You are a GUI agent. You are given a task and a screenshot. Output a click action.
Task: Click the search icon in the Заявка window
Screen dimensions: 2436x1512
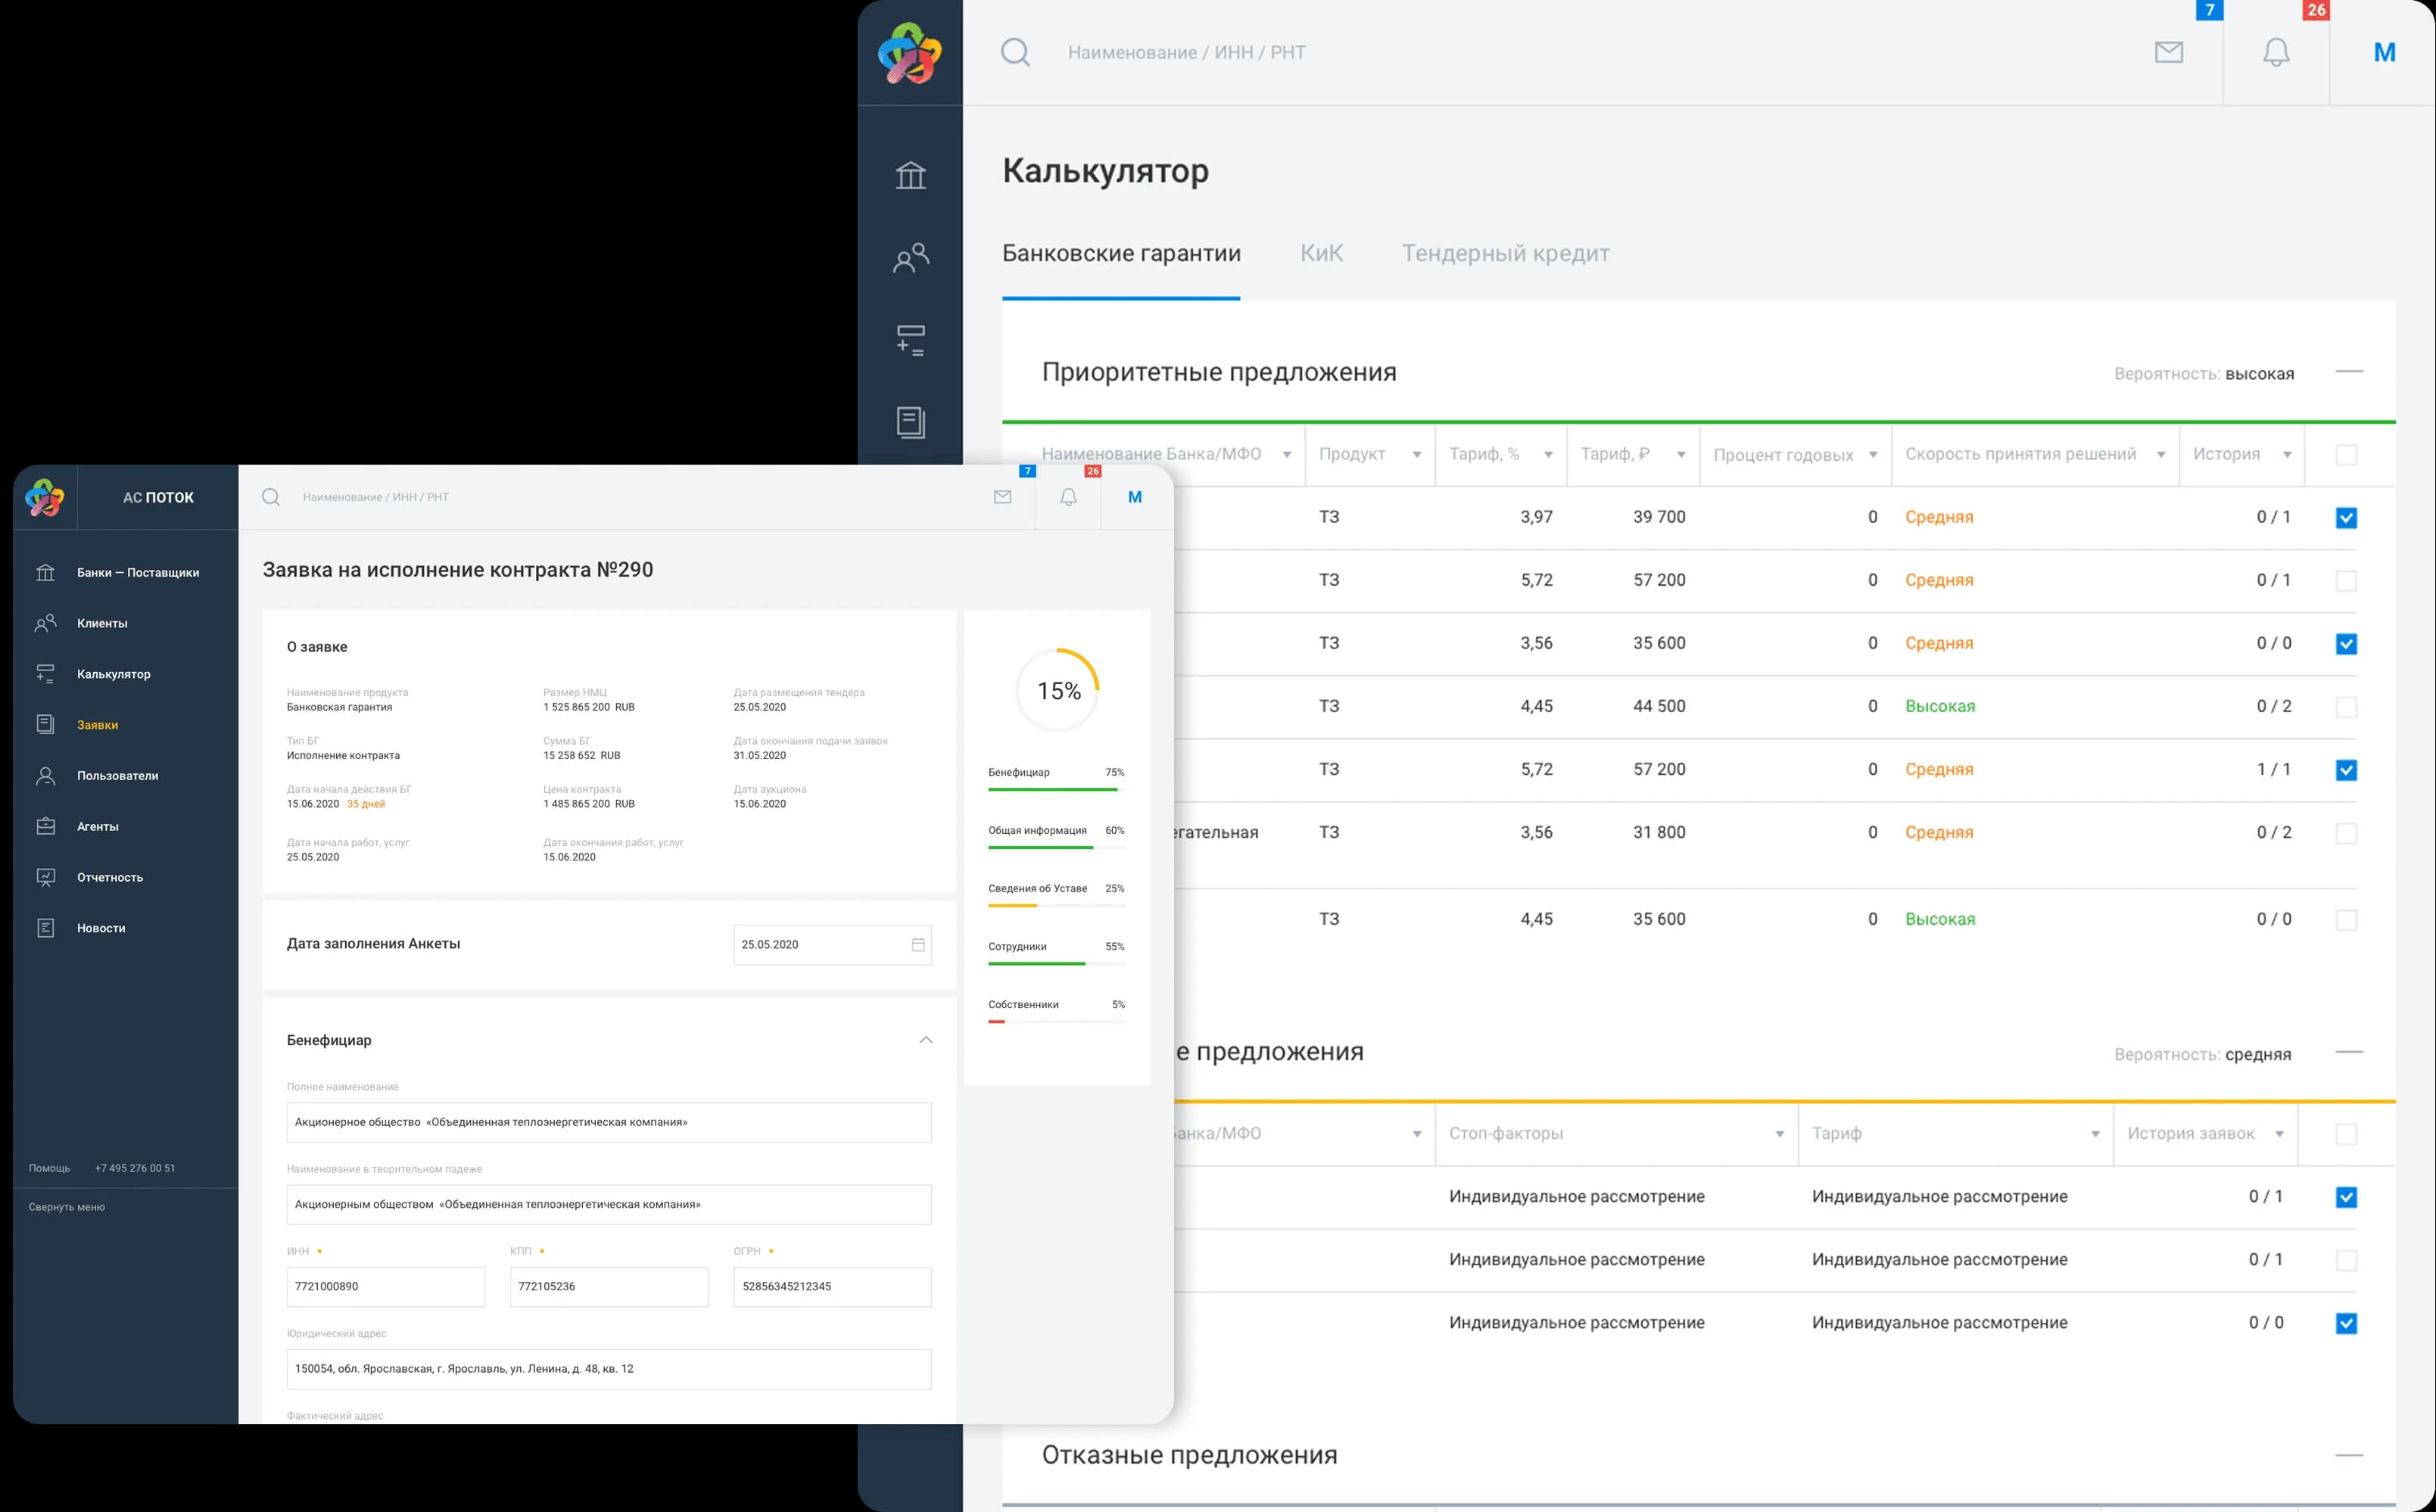270,497
